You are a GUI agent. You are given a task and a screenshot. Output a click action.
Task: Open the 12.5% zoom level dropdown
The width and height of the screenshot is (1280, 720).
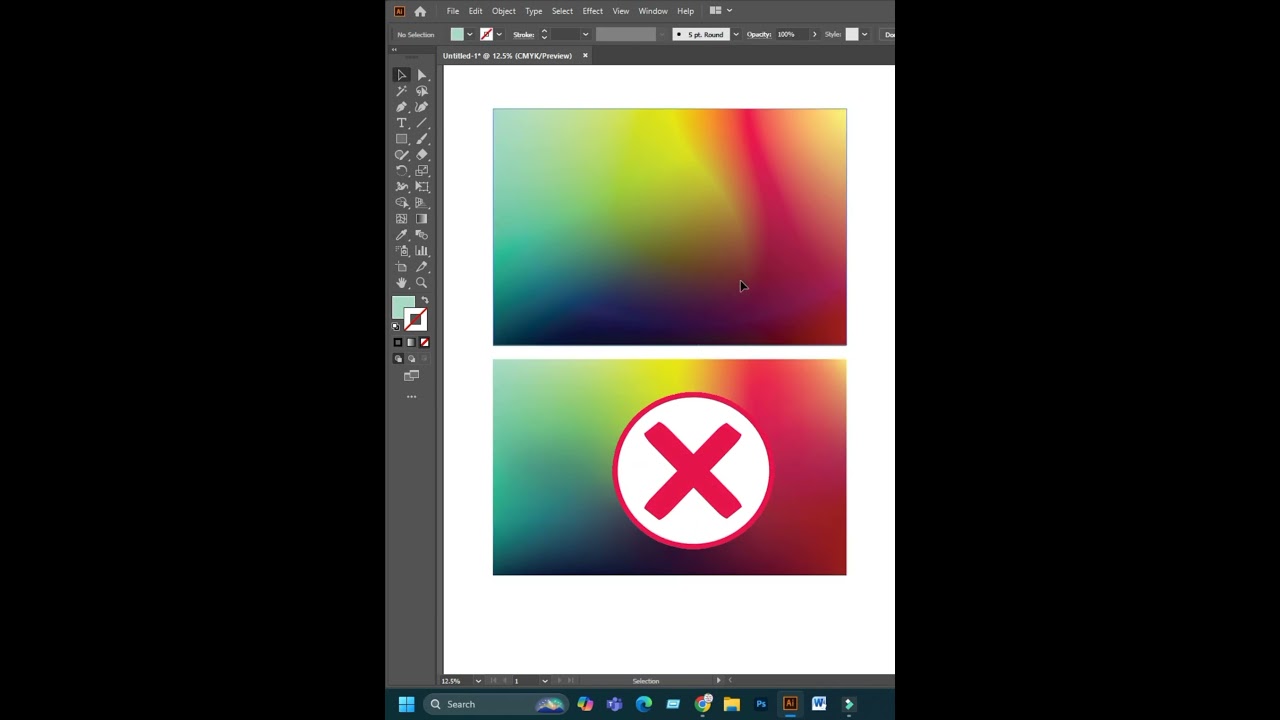(478, 681)
